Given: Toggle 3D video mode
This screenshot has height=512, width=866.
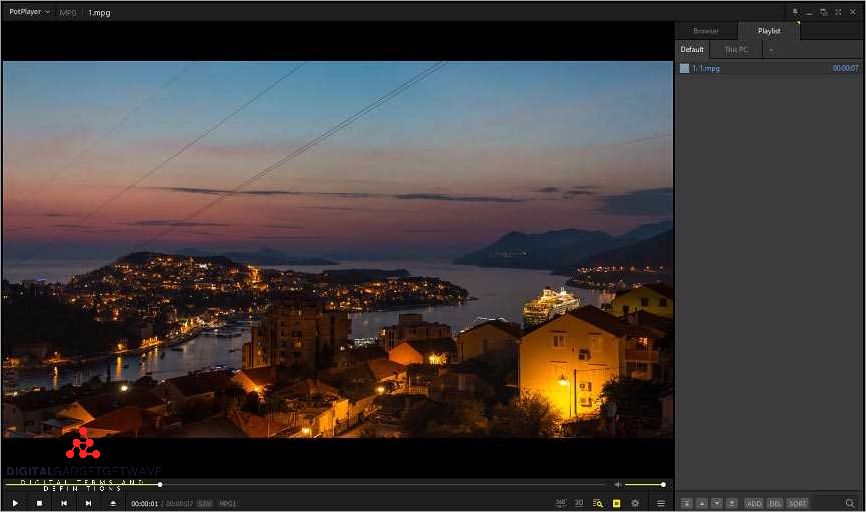Looking at the screenshot, I should tap(579, 503).
